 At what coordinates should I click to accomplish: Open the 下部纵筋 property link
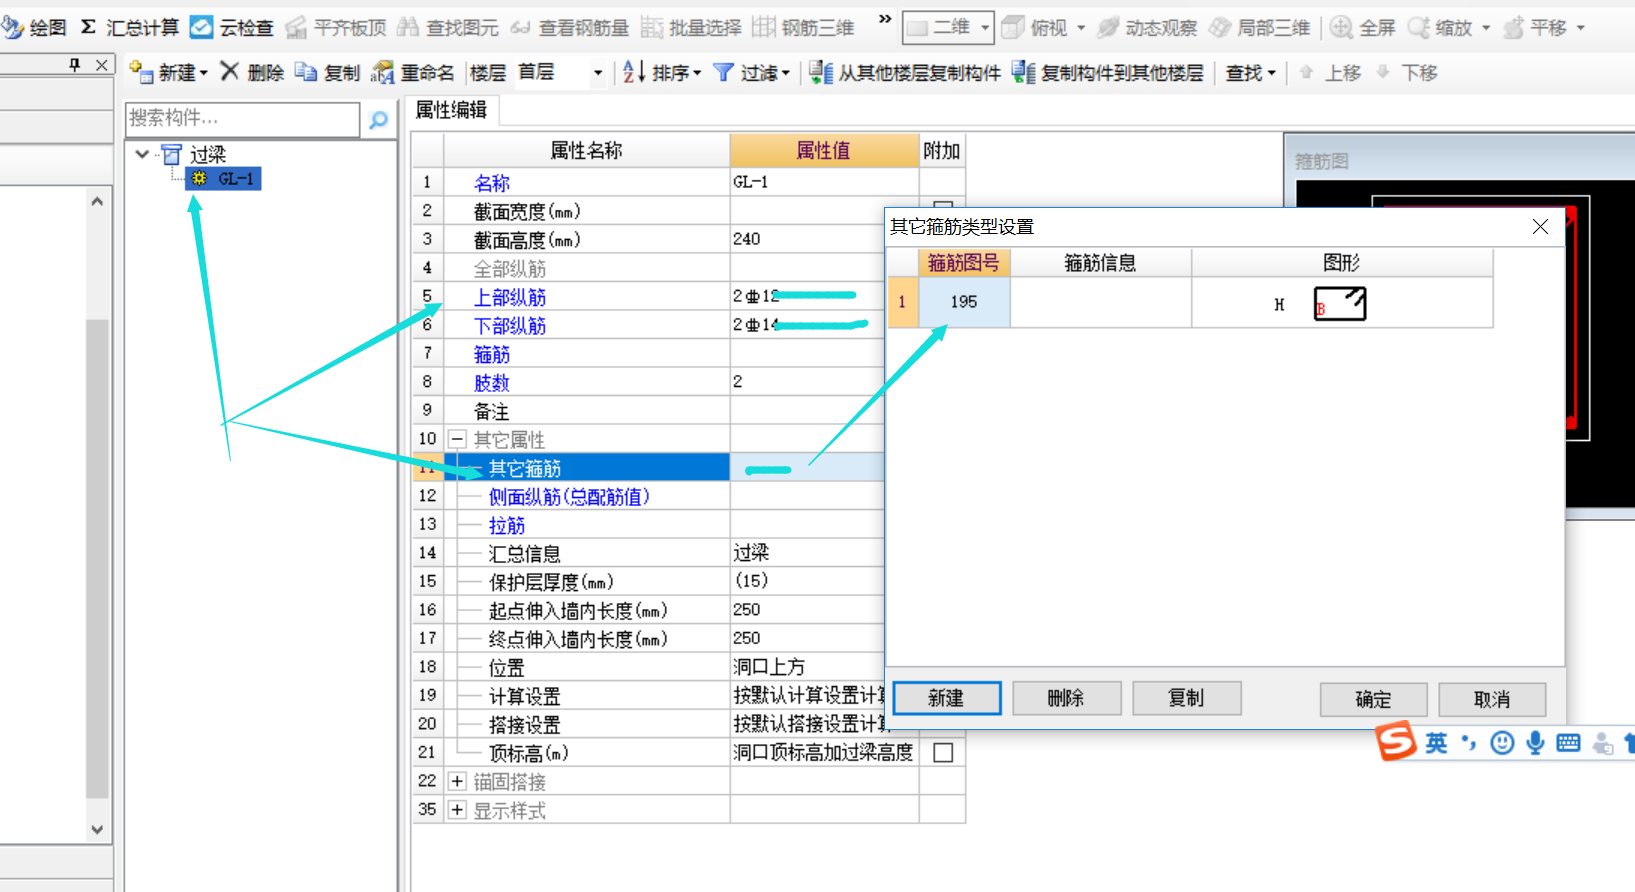click(509, 326)
